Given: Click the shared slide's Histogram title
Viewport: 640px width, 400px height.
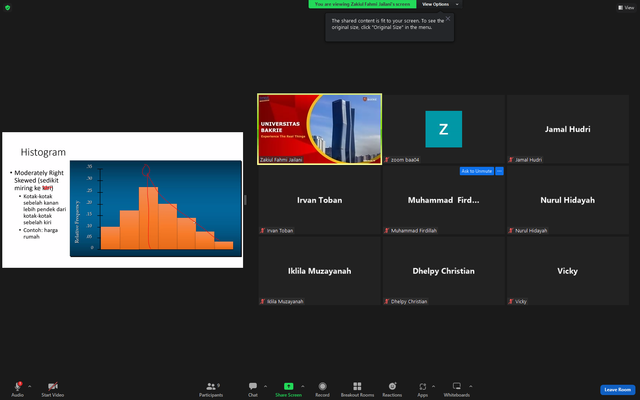Looking at the screenshot, I should click(x=43, y=152).
